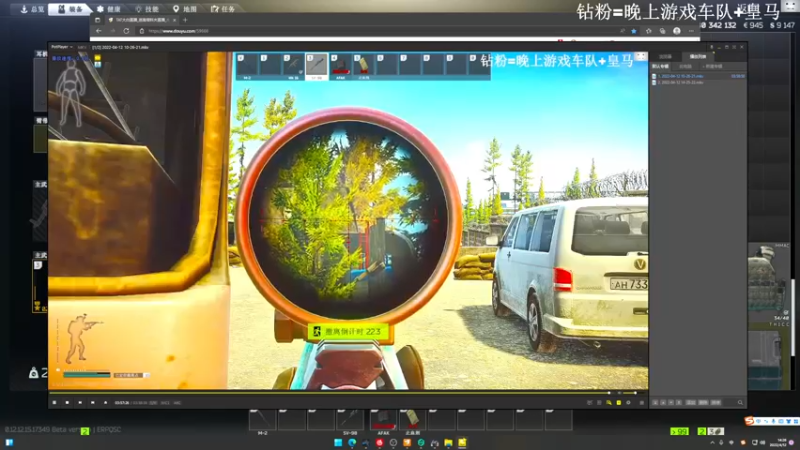Viewport: 800px width, 450px height.
Task: Click PotPlayer previous track button
Action: pos(80,403)
